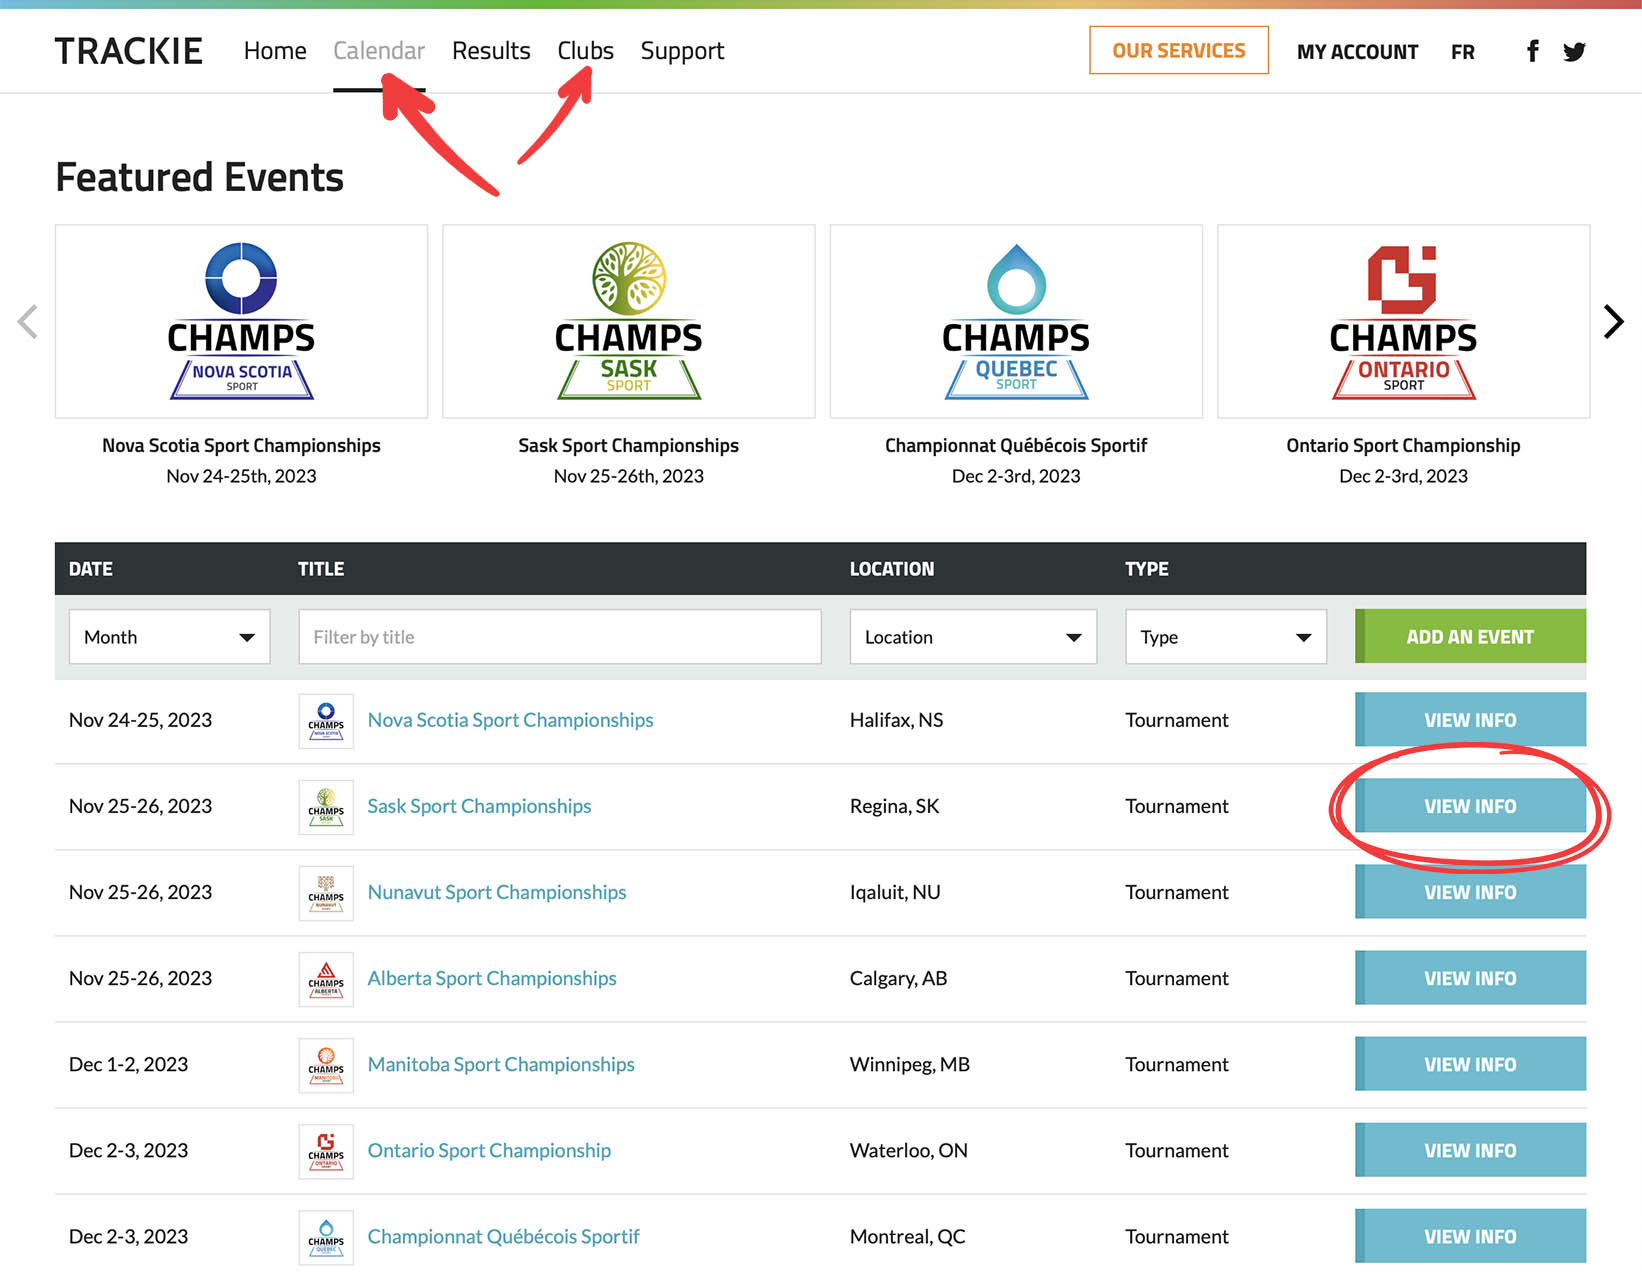Open the Twitter bird icon
1642x1274 pixels.
1574,52
